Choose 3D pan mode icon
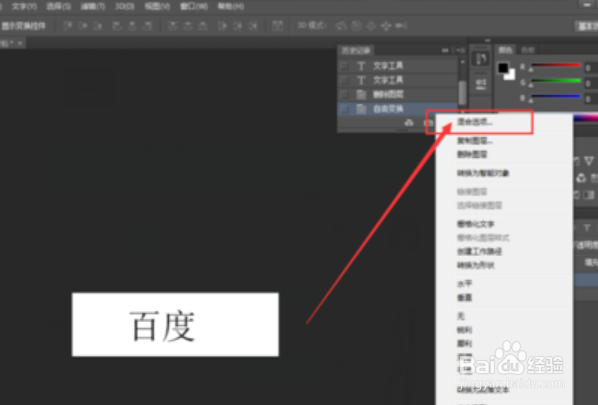The width and height of the screenshot is (598, 405). [371, 26]
